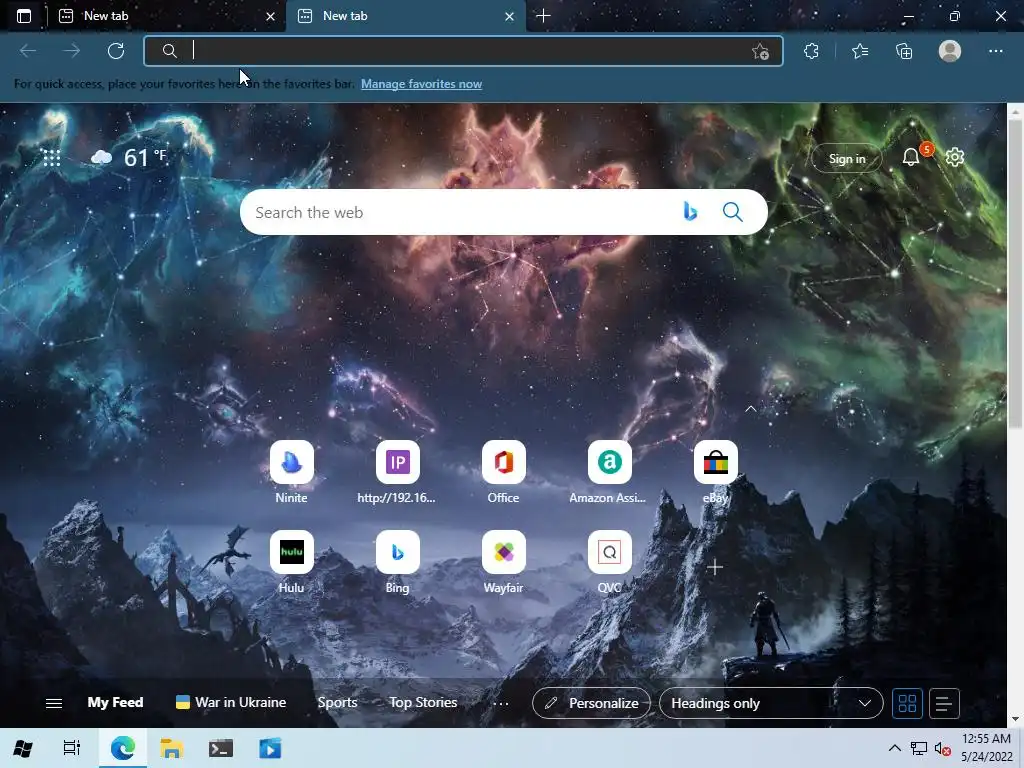Open the terminal app on taskbar
This screenshot has width=1024, height=768.
click(221, 748)
